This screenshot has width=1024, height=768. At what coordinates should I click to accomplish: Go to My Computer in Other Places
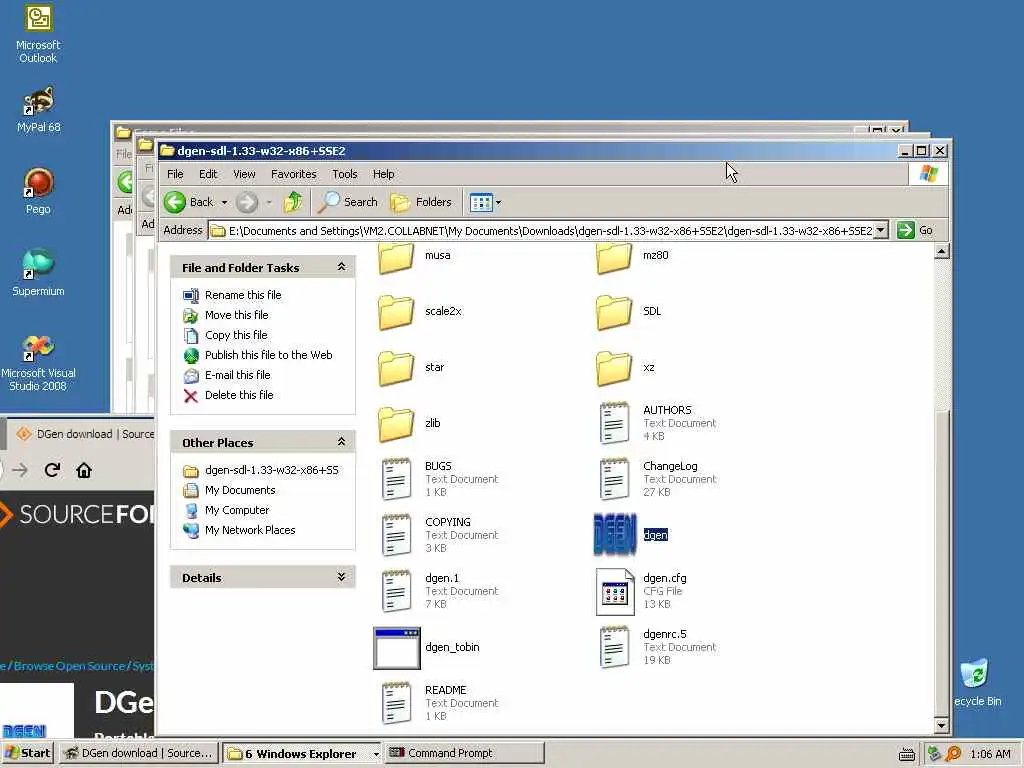click(x=236, y=510)
